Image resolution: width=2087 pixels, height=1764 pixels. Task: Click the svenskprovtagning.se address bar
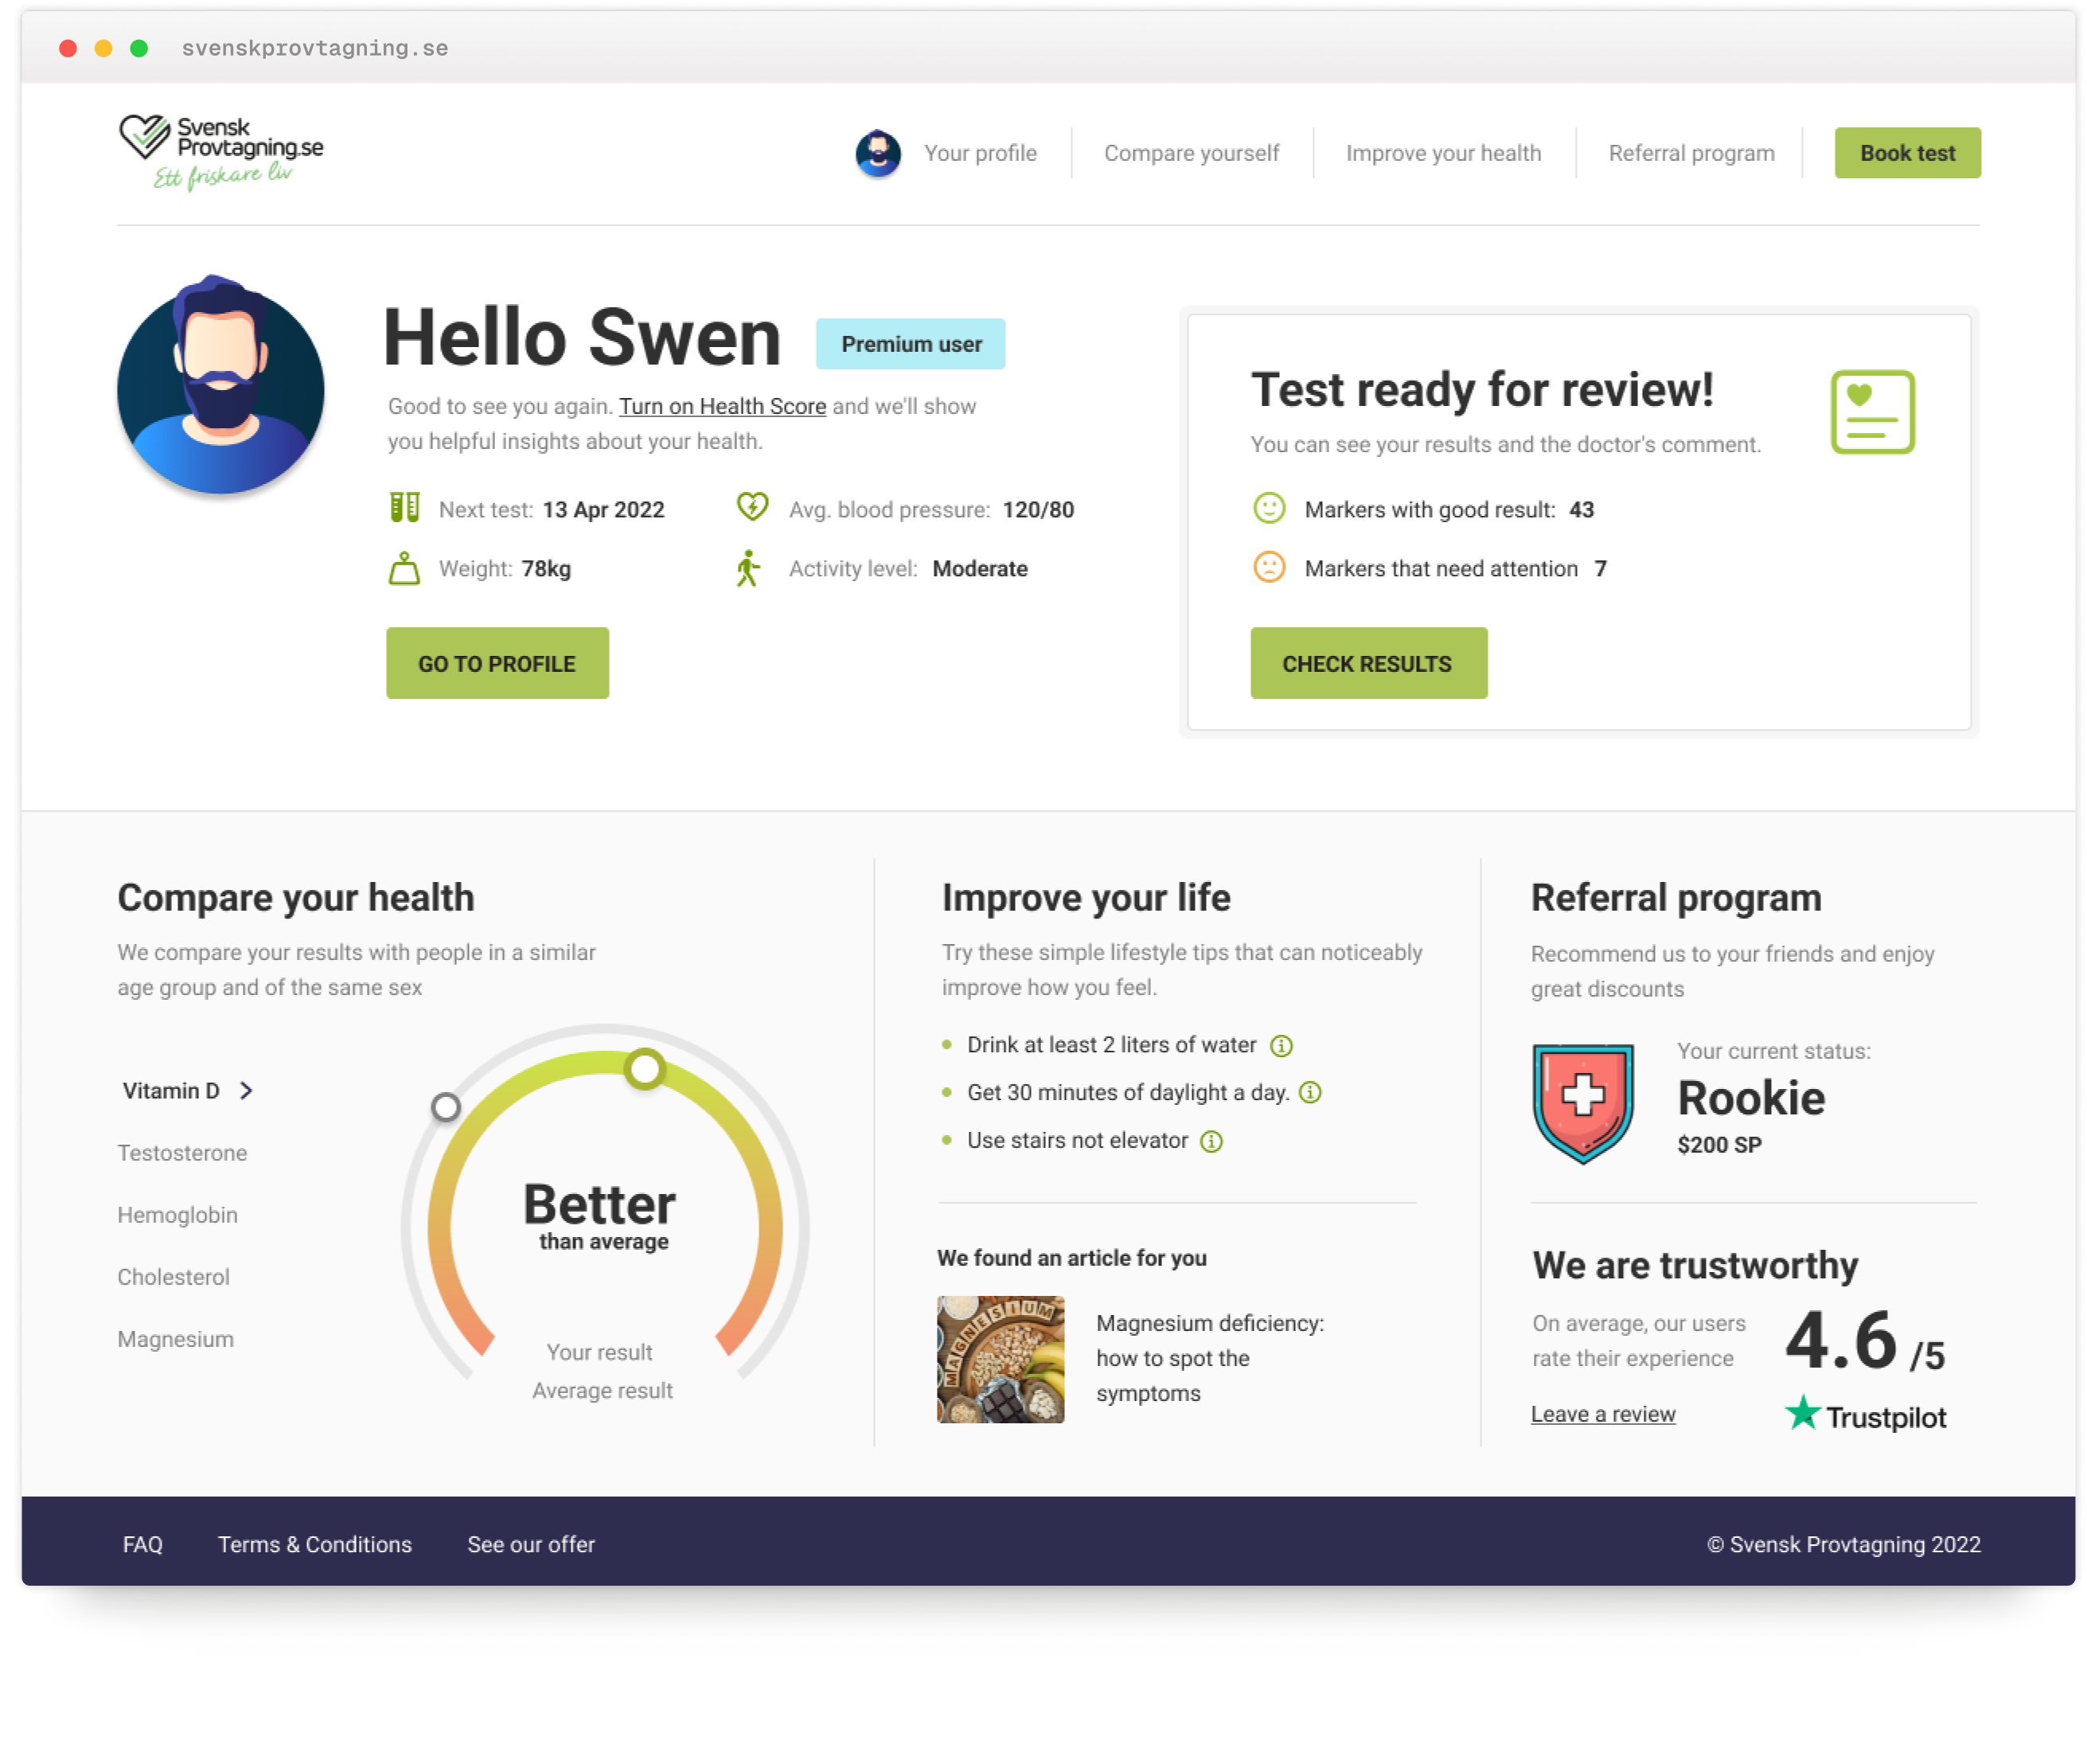click(x=314, y=48)
